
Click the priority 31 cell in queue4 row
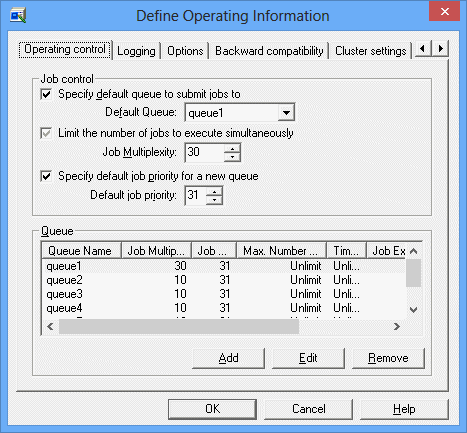tap(225, 308)
